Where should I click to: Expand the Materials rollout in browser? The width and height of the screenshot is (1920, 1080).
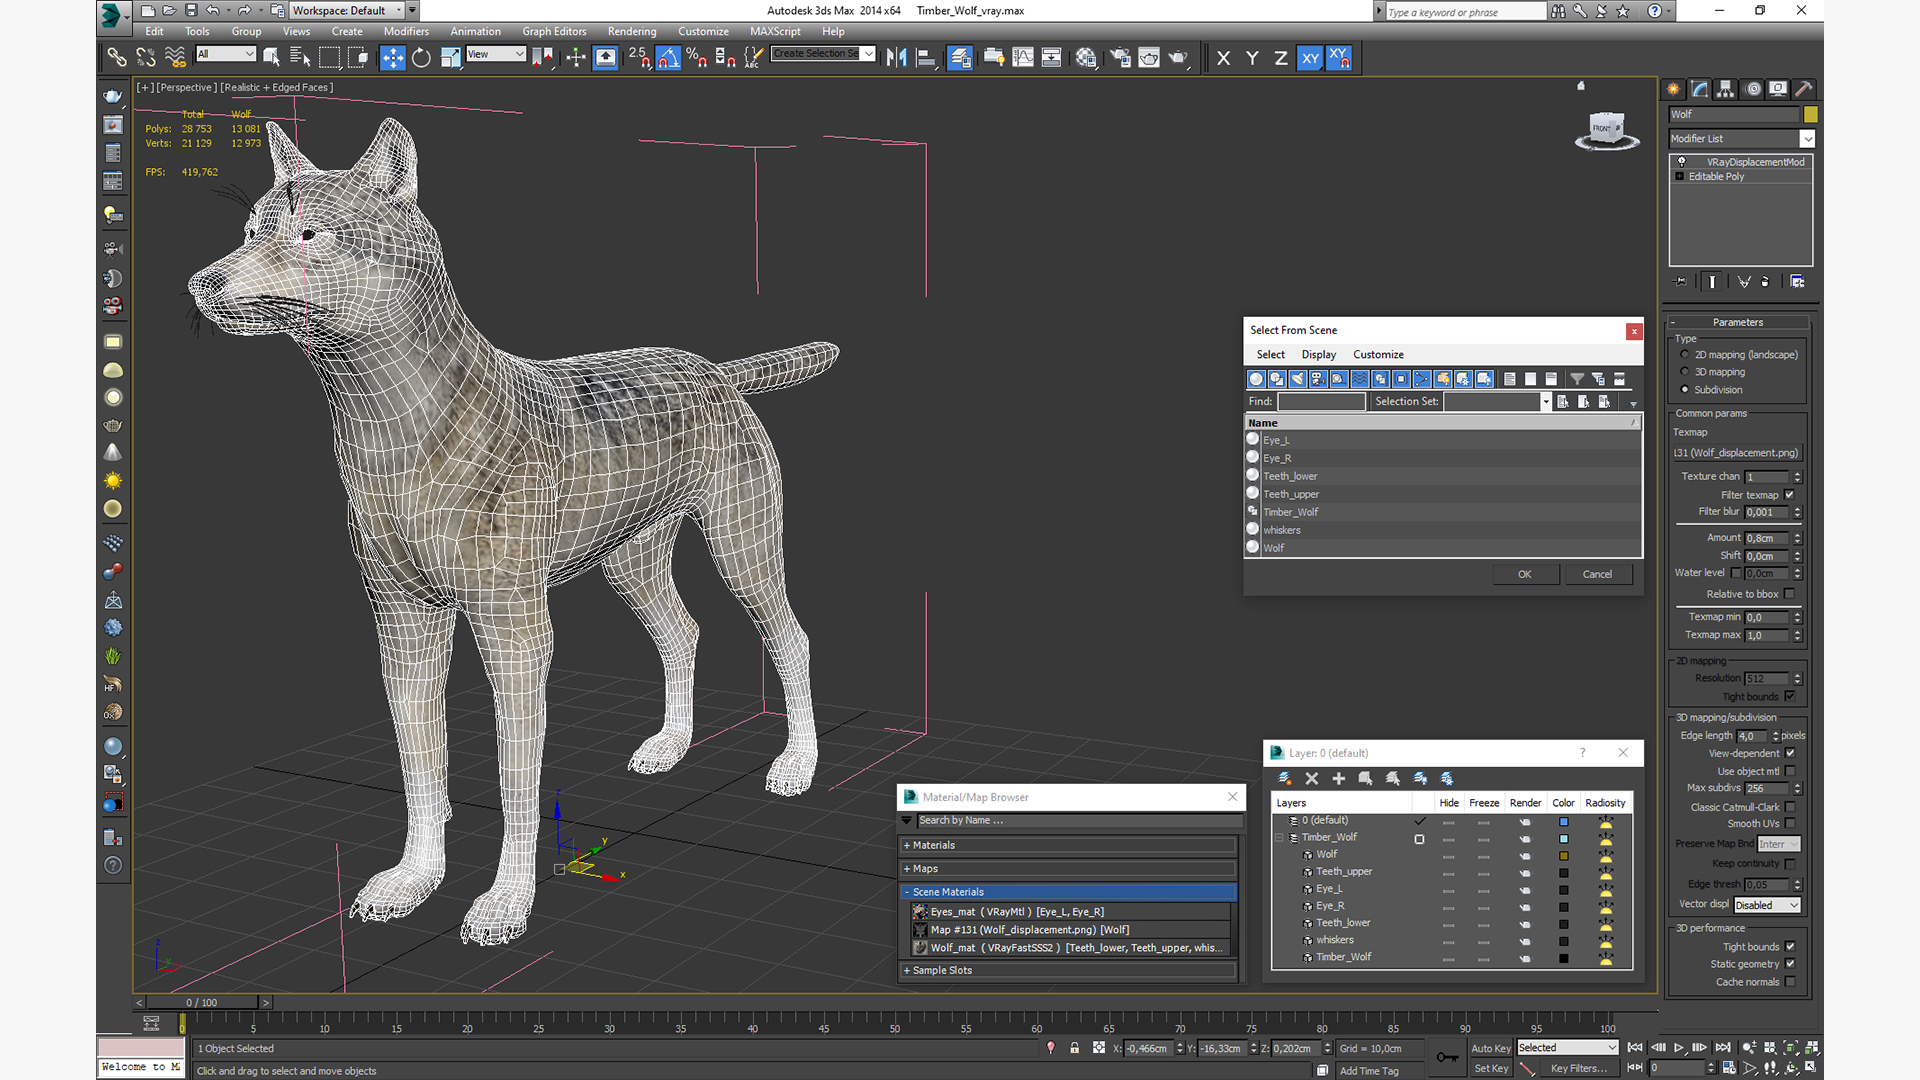[x=1068, y=845]
